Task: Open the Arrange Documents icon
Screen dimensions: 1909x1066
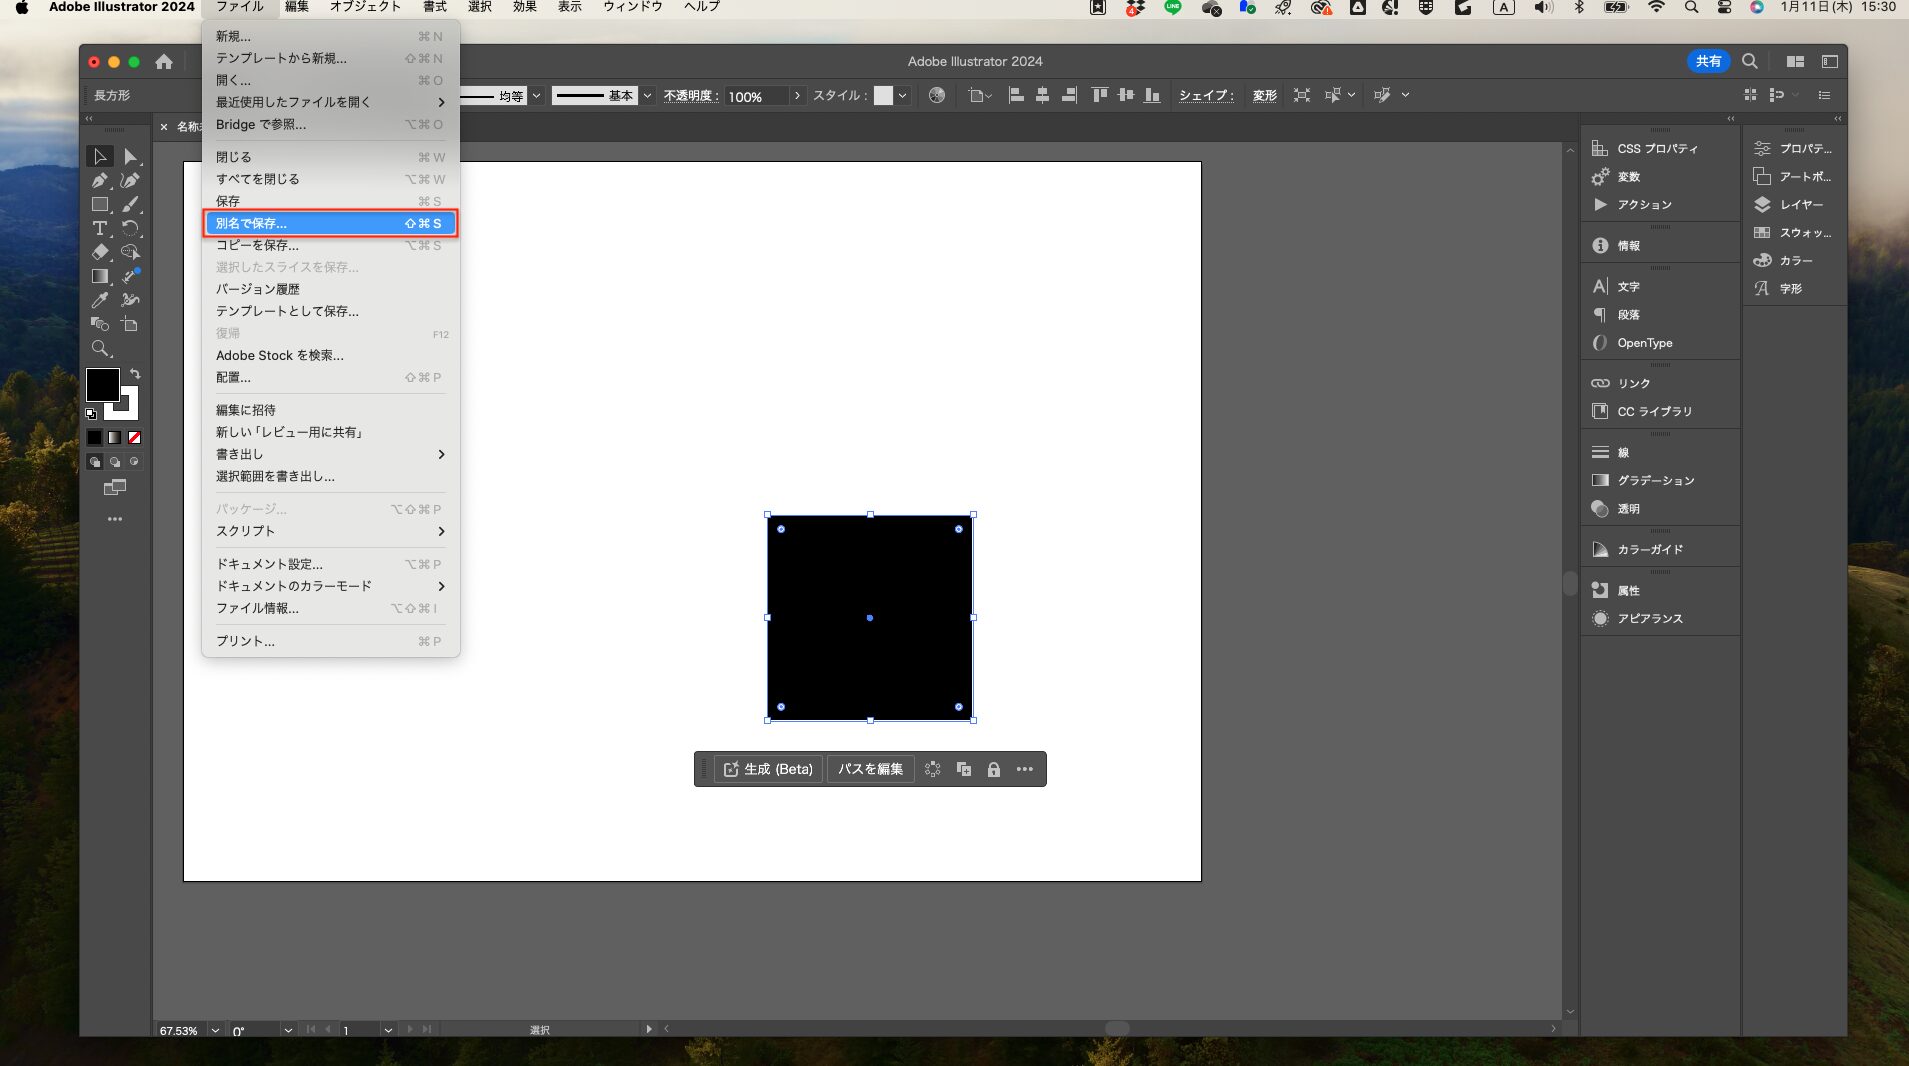Action: (x=1796, y=61)
